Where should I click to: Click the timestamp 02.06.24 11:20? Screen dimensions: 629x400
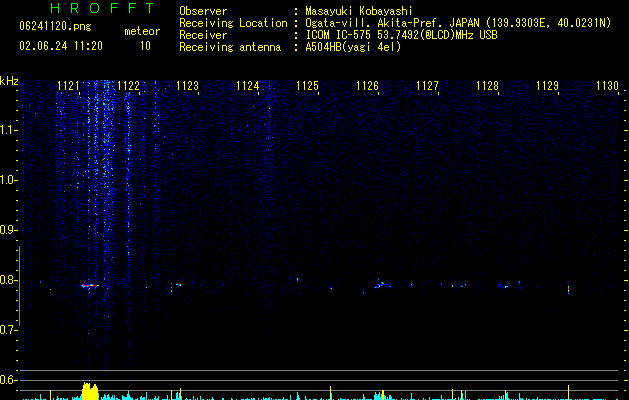61,46
